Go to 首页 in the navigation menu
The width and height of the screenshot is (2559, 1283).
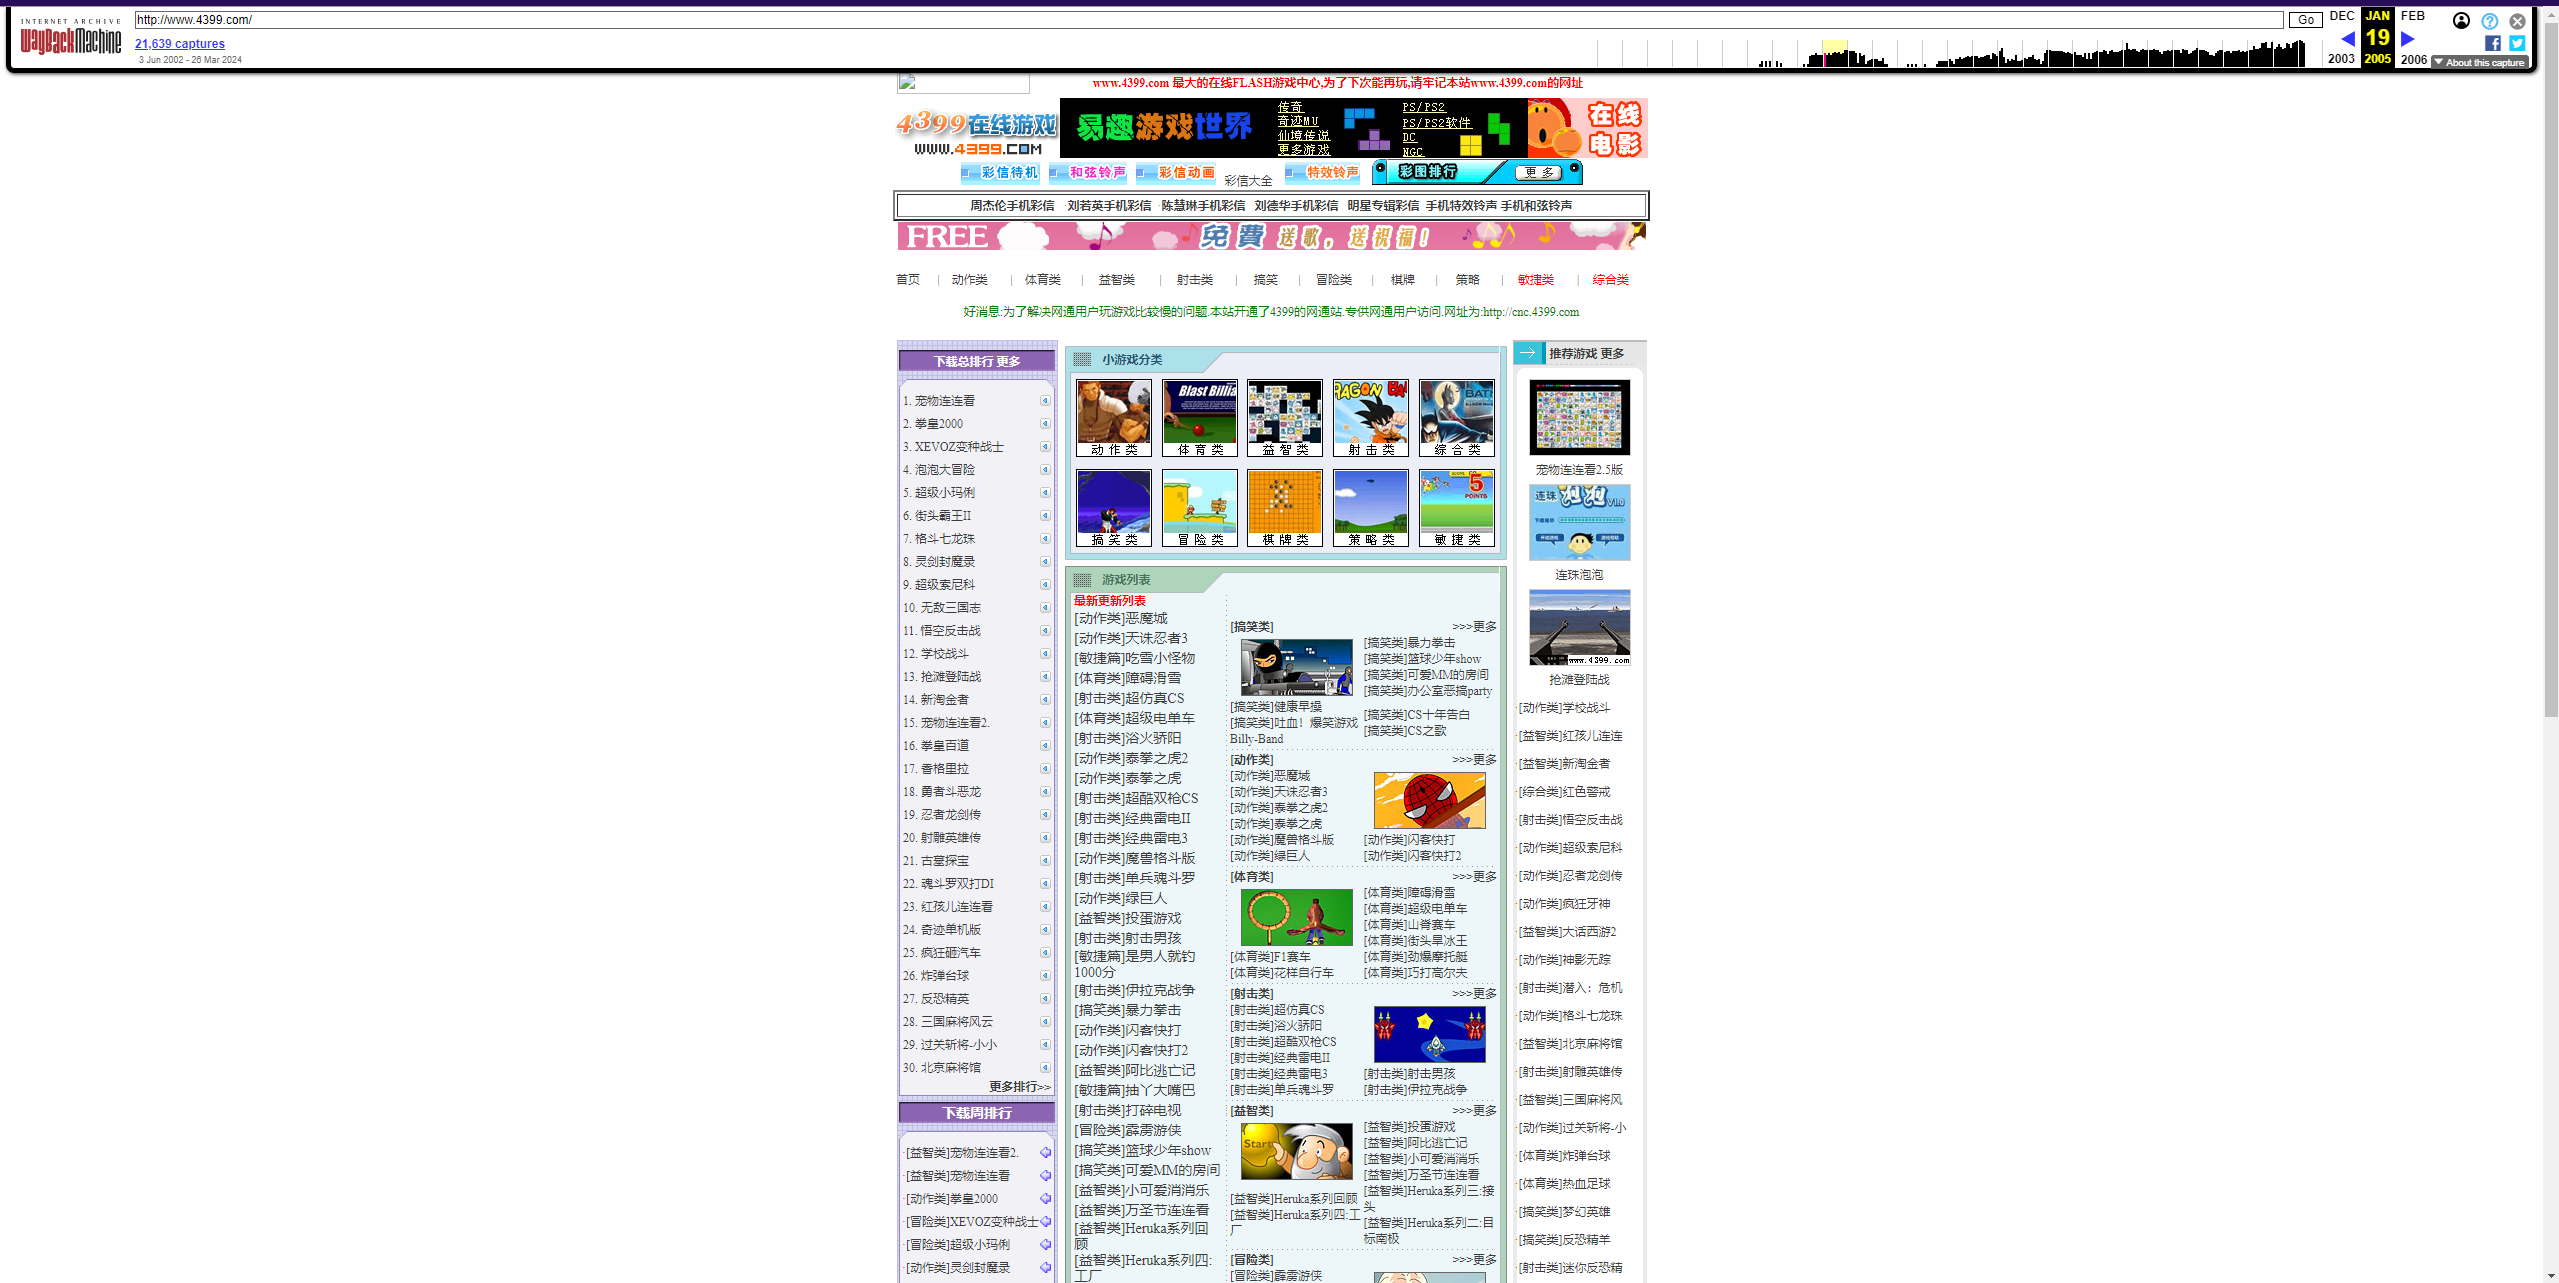908,280
